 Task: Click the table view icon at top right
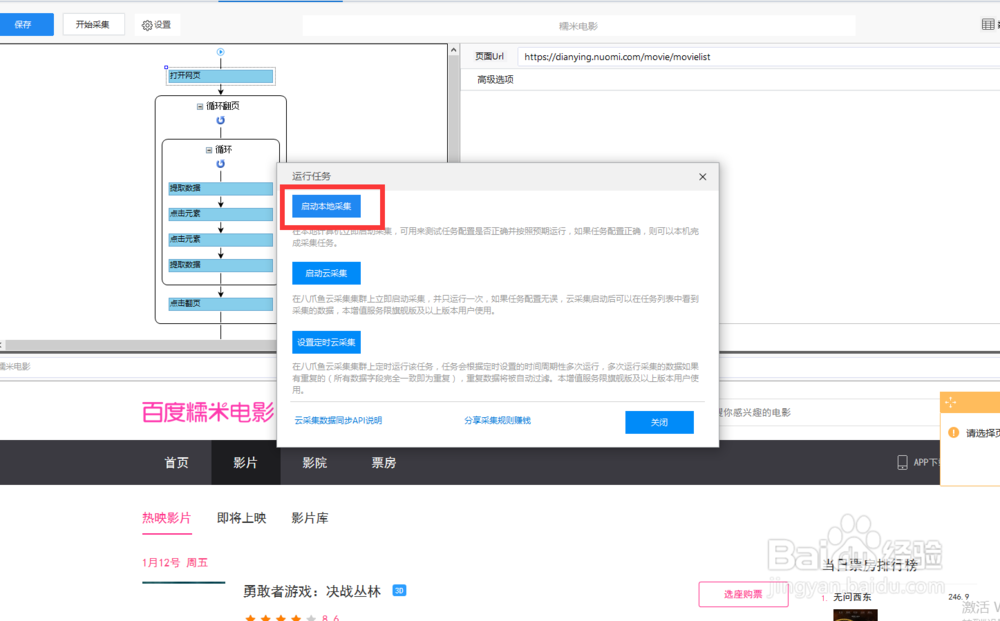988,24
